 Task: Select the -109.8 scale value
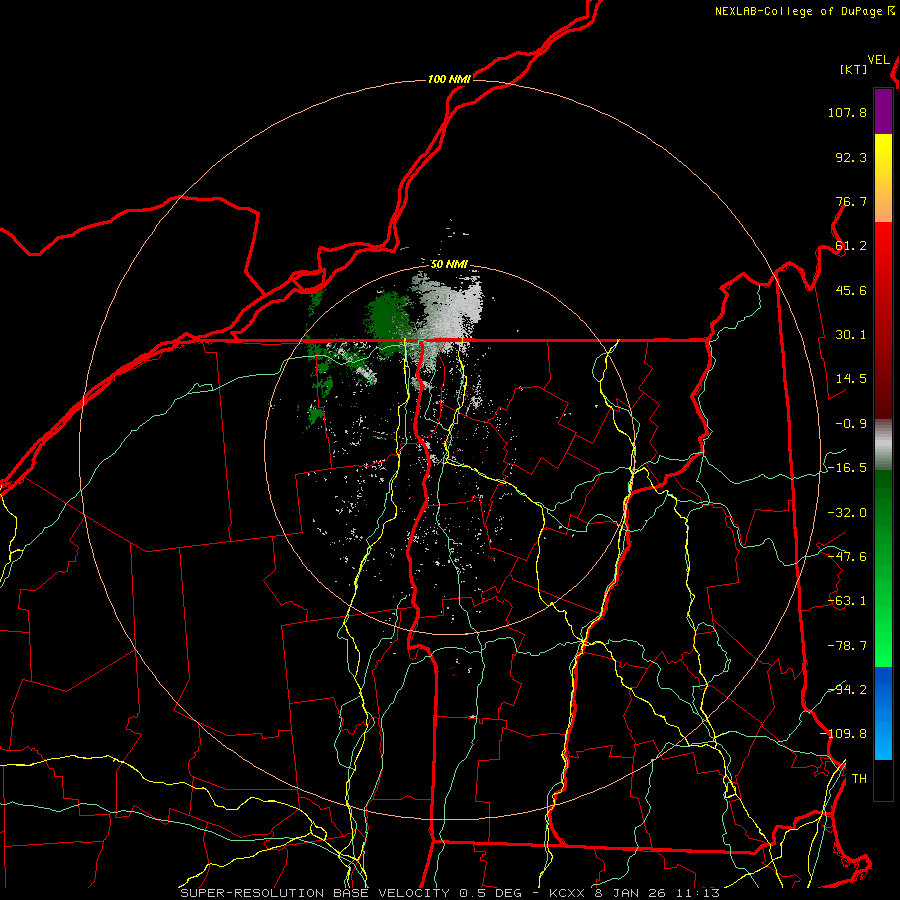click(843, 734)
